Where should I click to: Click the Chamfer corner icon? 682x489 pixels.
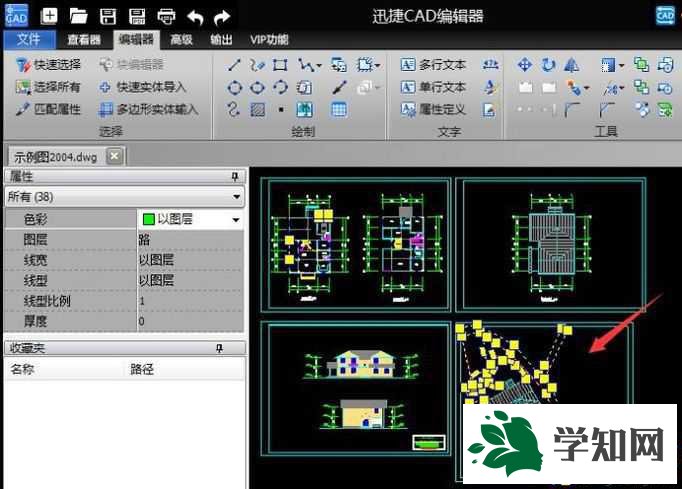607,110
